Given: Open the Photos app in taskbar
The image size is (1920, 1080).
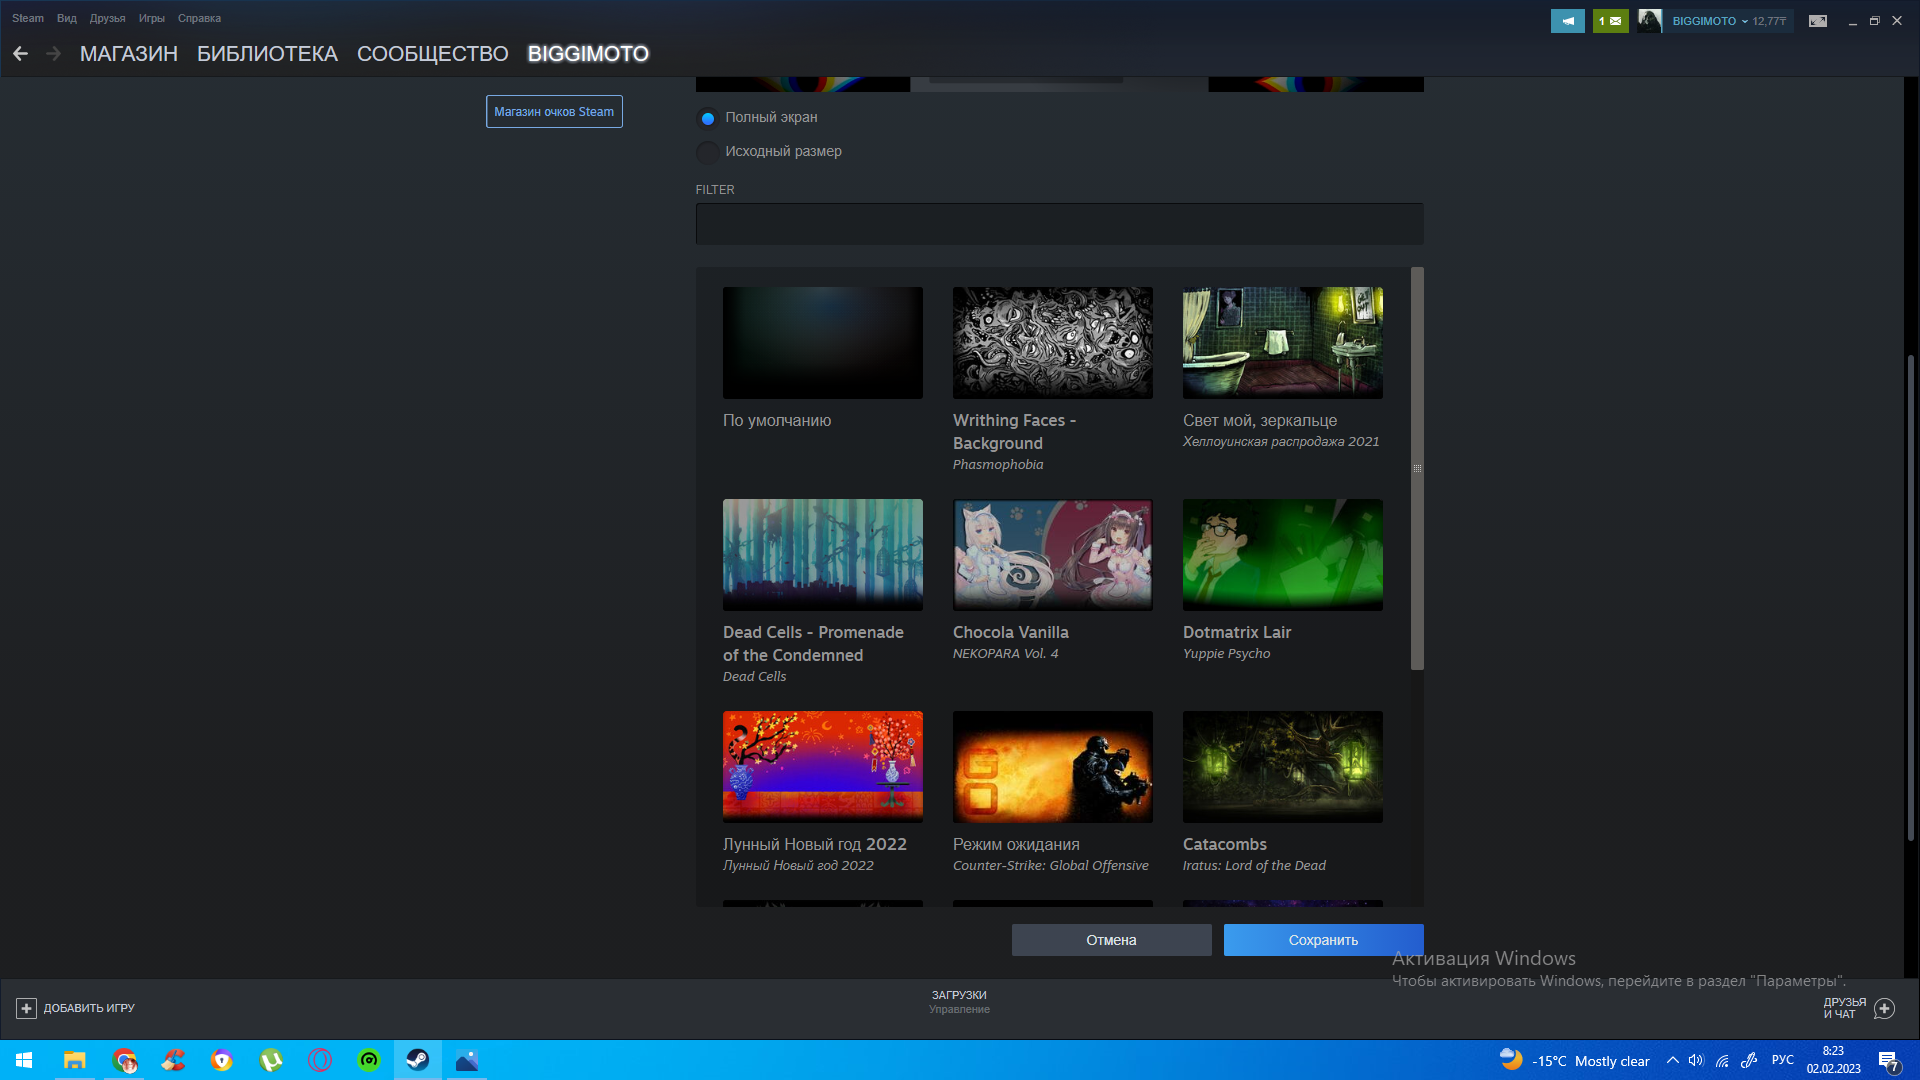Looking at the screenshot, I should [x=467, y=1060].
